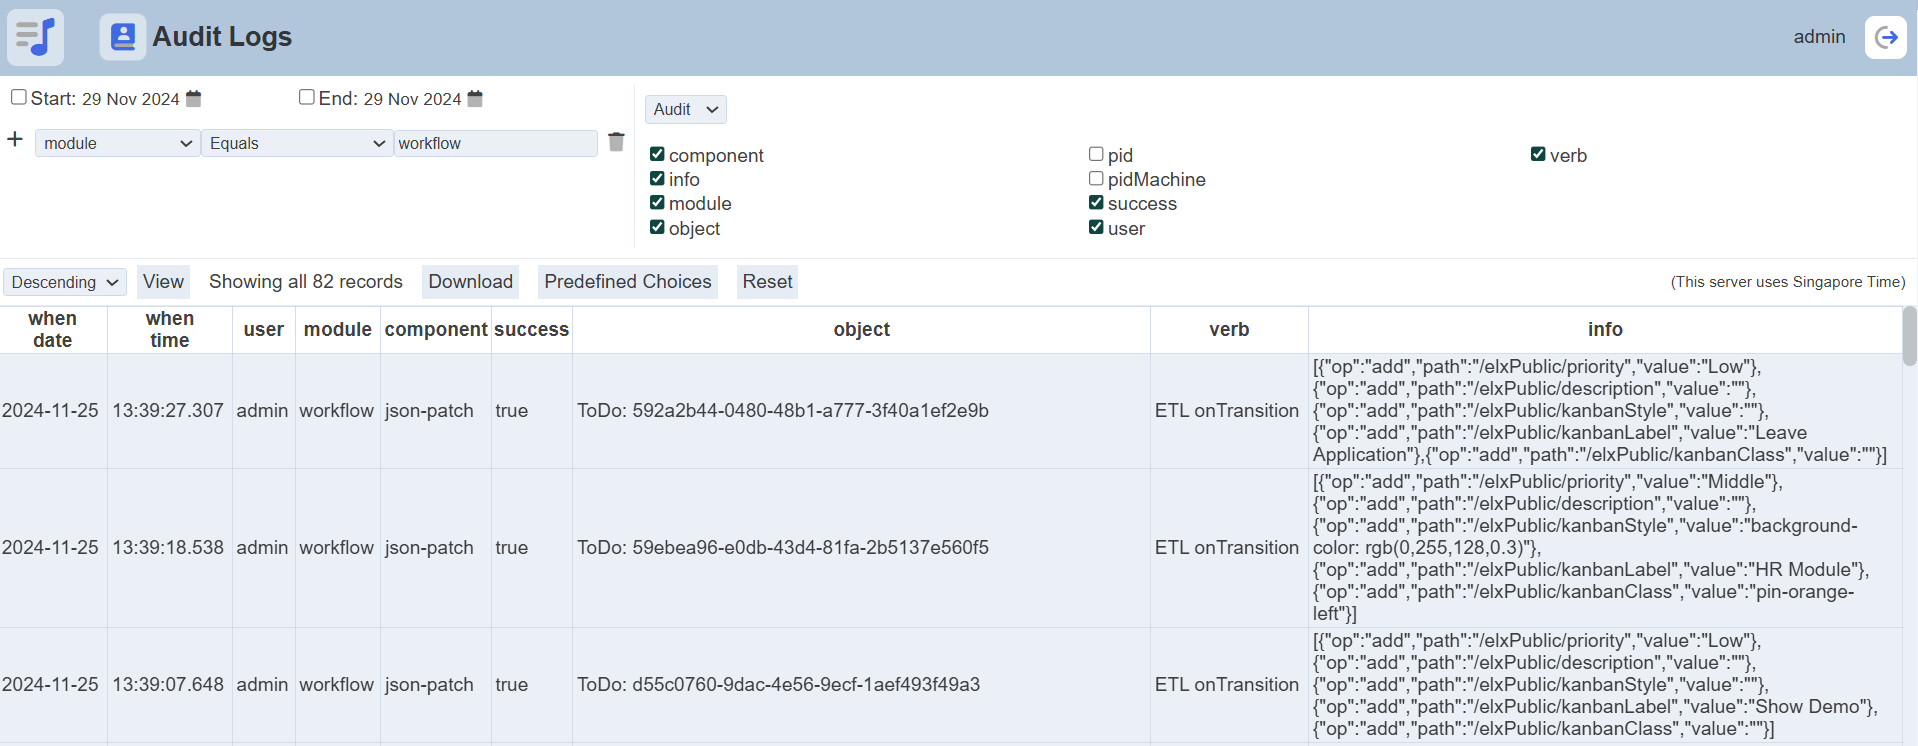Check the pidMachine column checkbox
Image resolution: width=1918 pixels, height=746 pixels.
(x=1096, y=178)
